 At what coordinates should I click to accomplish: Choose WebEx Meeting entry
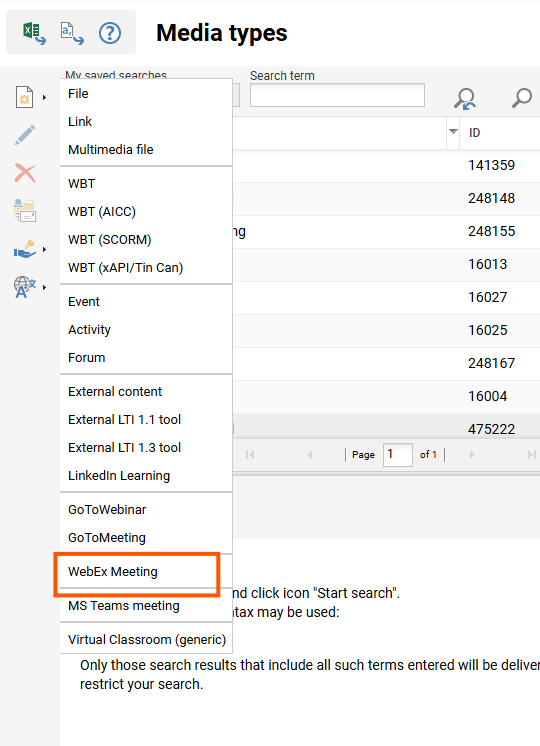(146, 571)
